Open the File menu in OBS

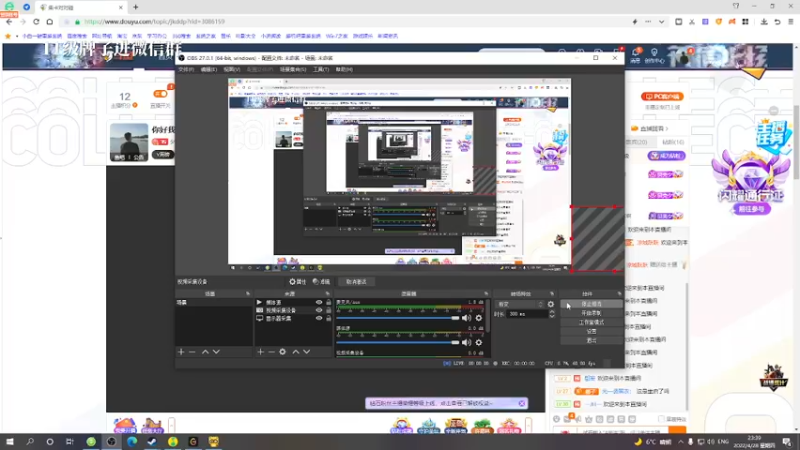186,69
